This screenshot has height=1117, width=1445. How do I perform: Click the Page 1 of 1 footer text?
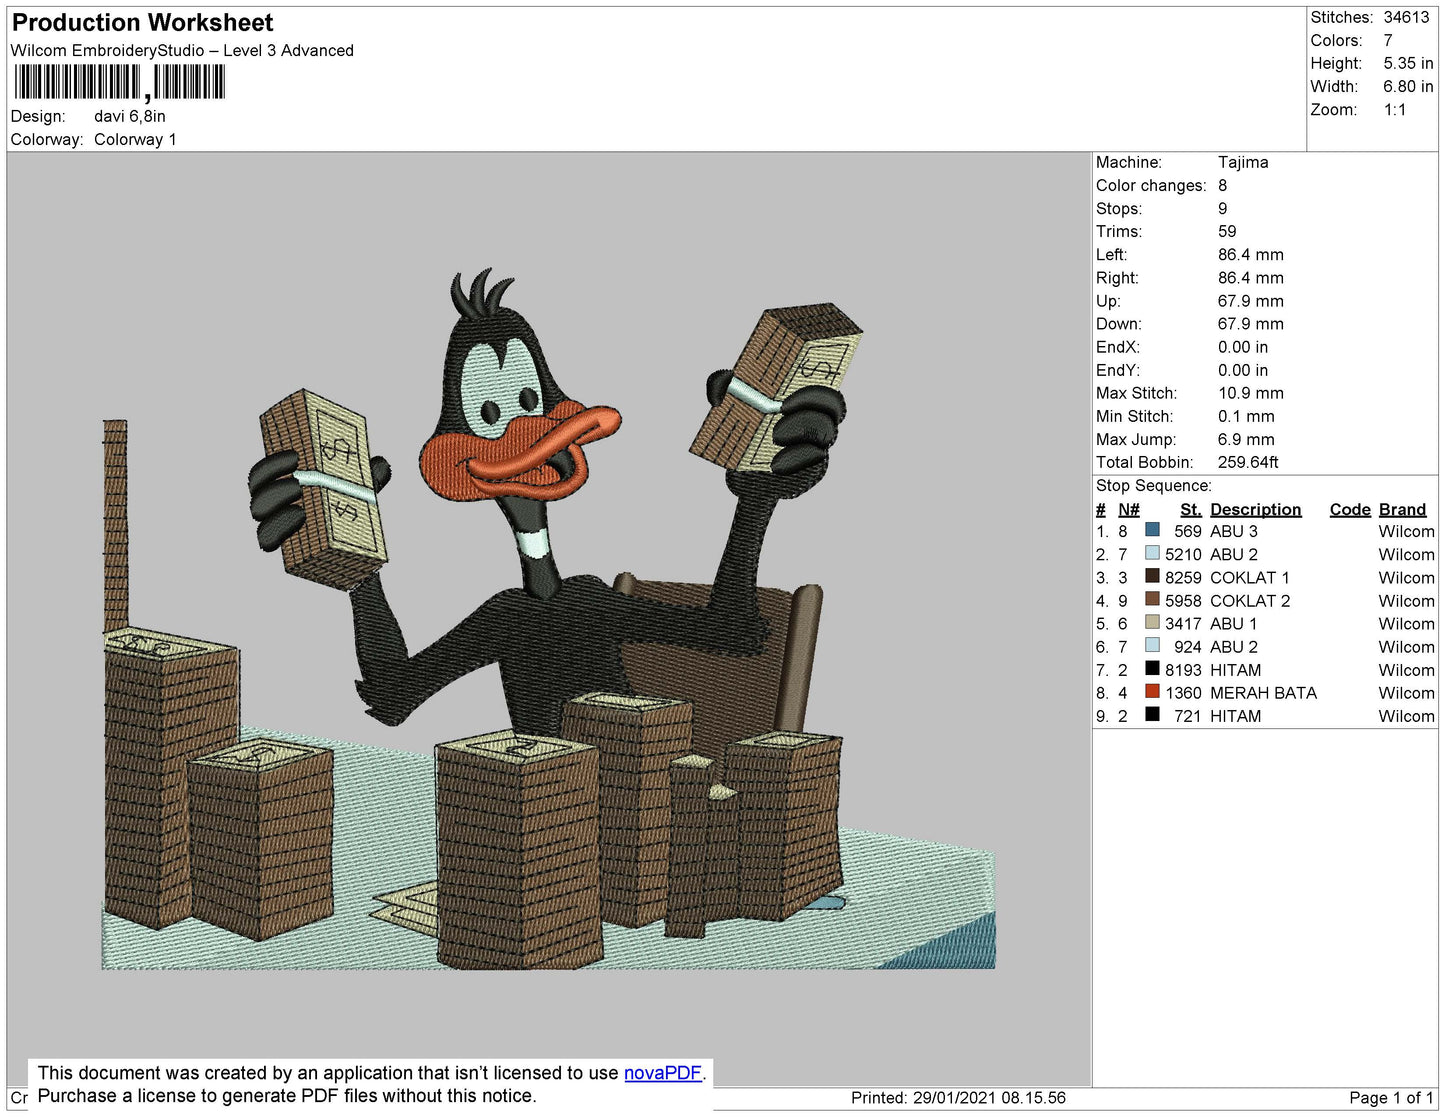(x=1392, y=1098)
